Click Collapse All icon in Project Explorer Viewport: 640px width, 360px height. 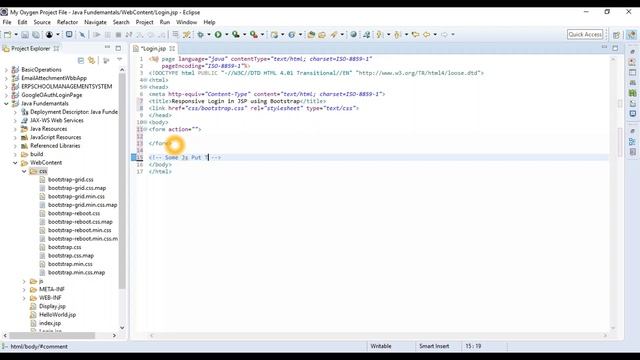pyautogui.click(x=81, y=60)
